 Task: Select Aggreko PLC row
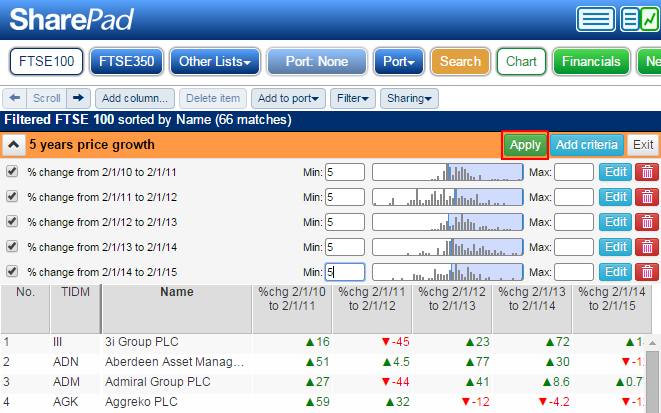point(322,402)
